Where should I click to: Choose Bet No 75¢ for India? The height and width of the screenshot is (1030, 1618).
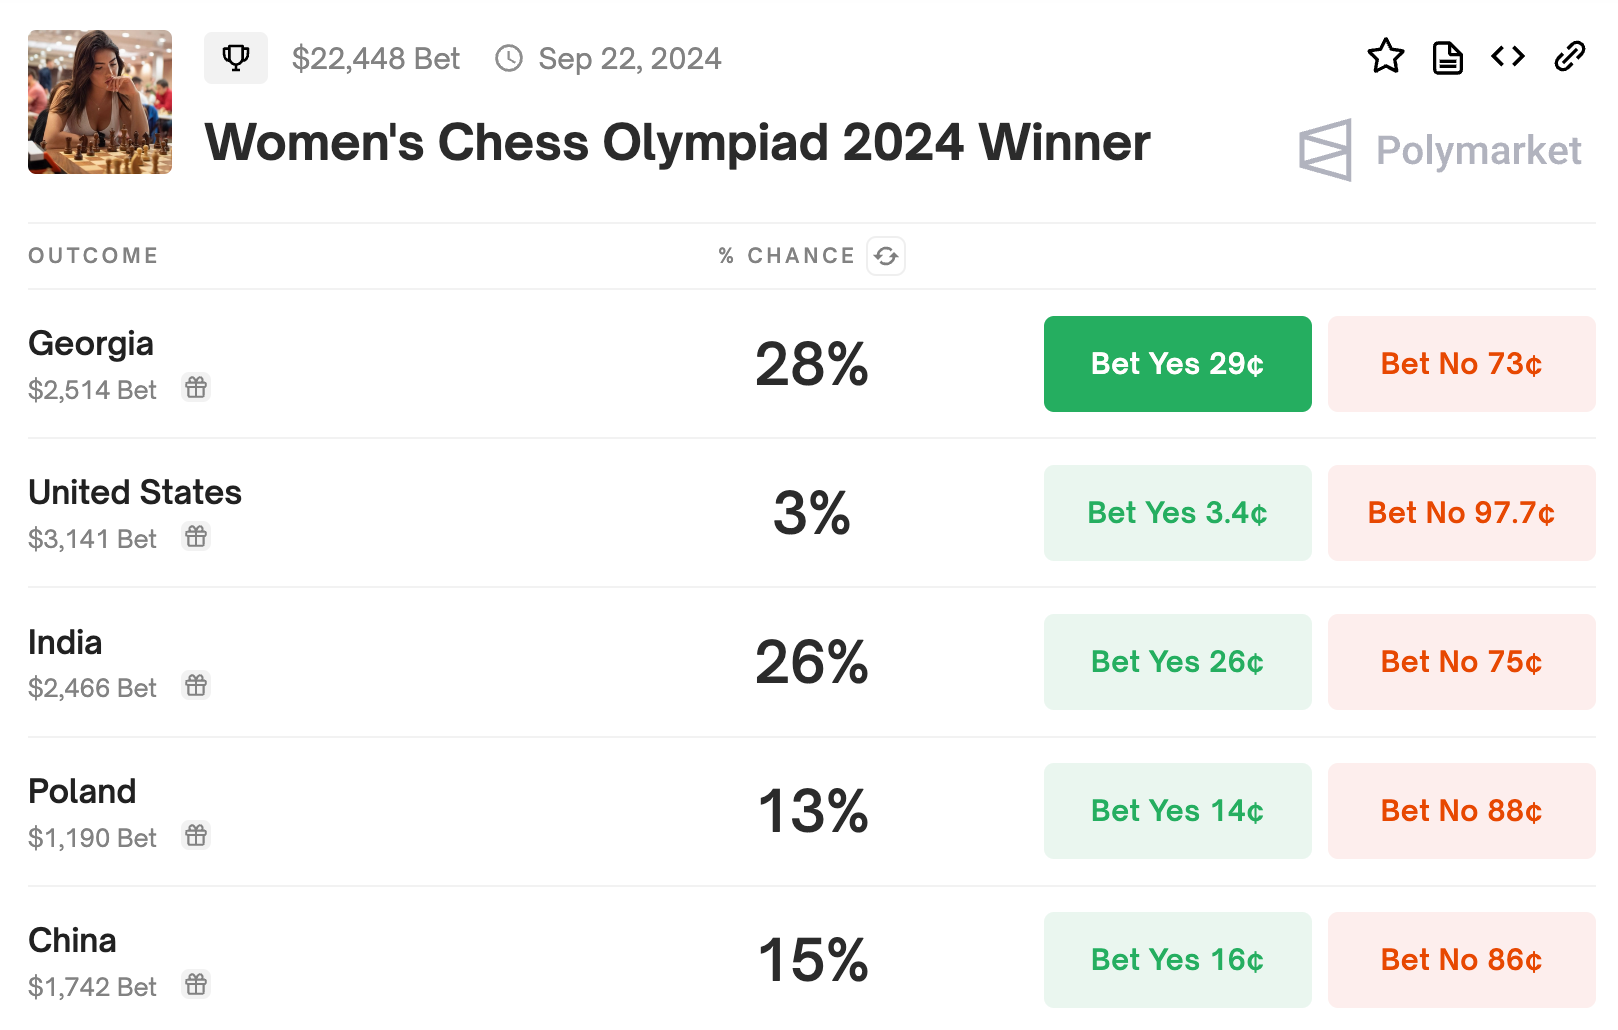(1461, 662)
